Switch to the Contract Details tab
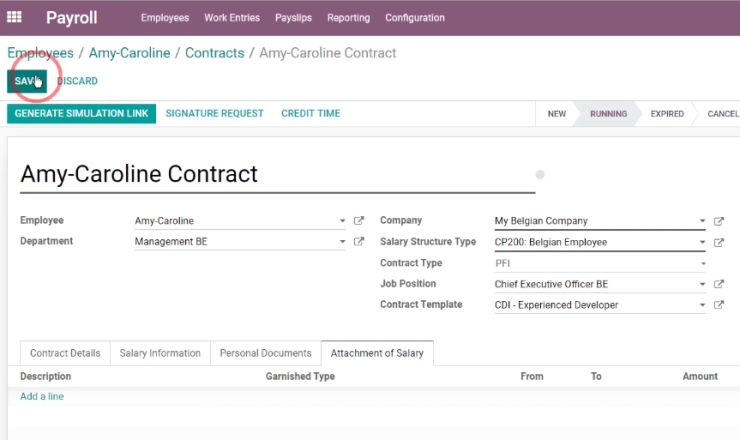This screenshot has width=740, height=440. tap(65, 353)
